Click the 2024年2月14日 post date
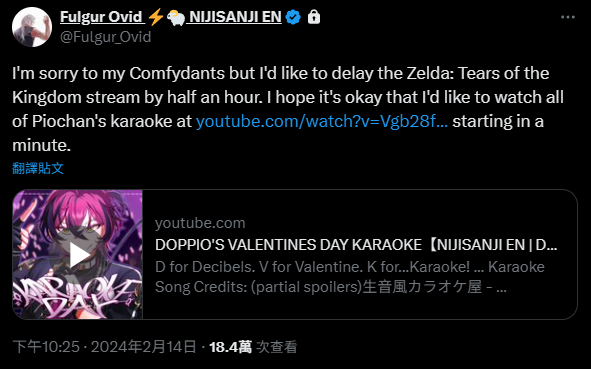Viewport: 591px width, 369px height. point(143,347)
